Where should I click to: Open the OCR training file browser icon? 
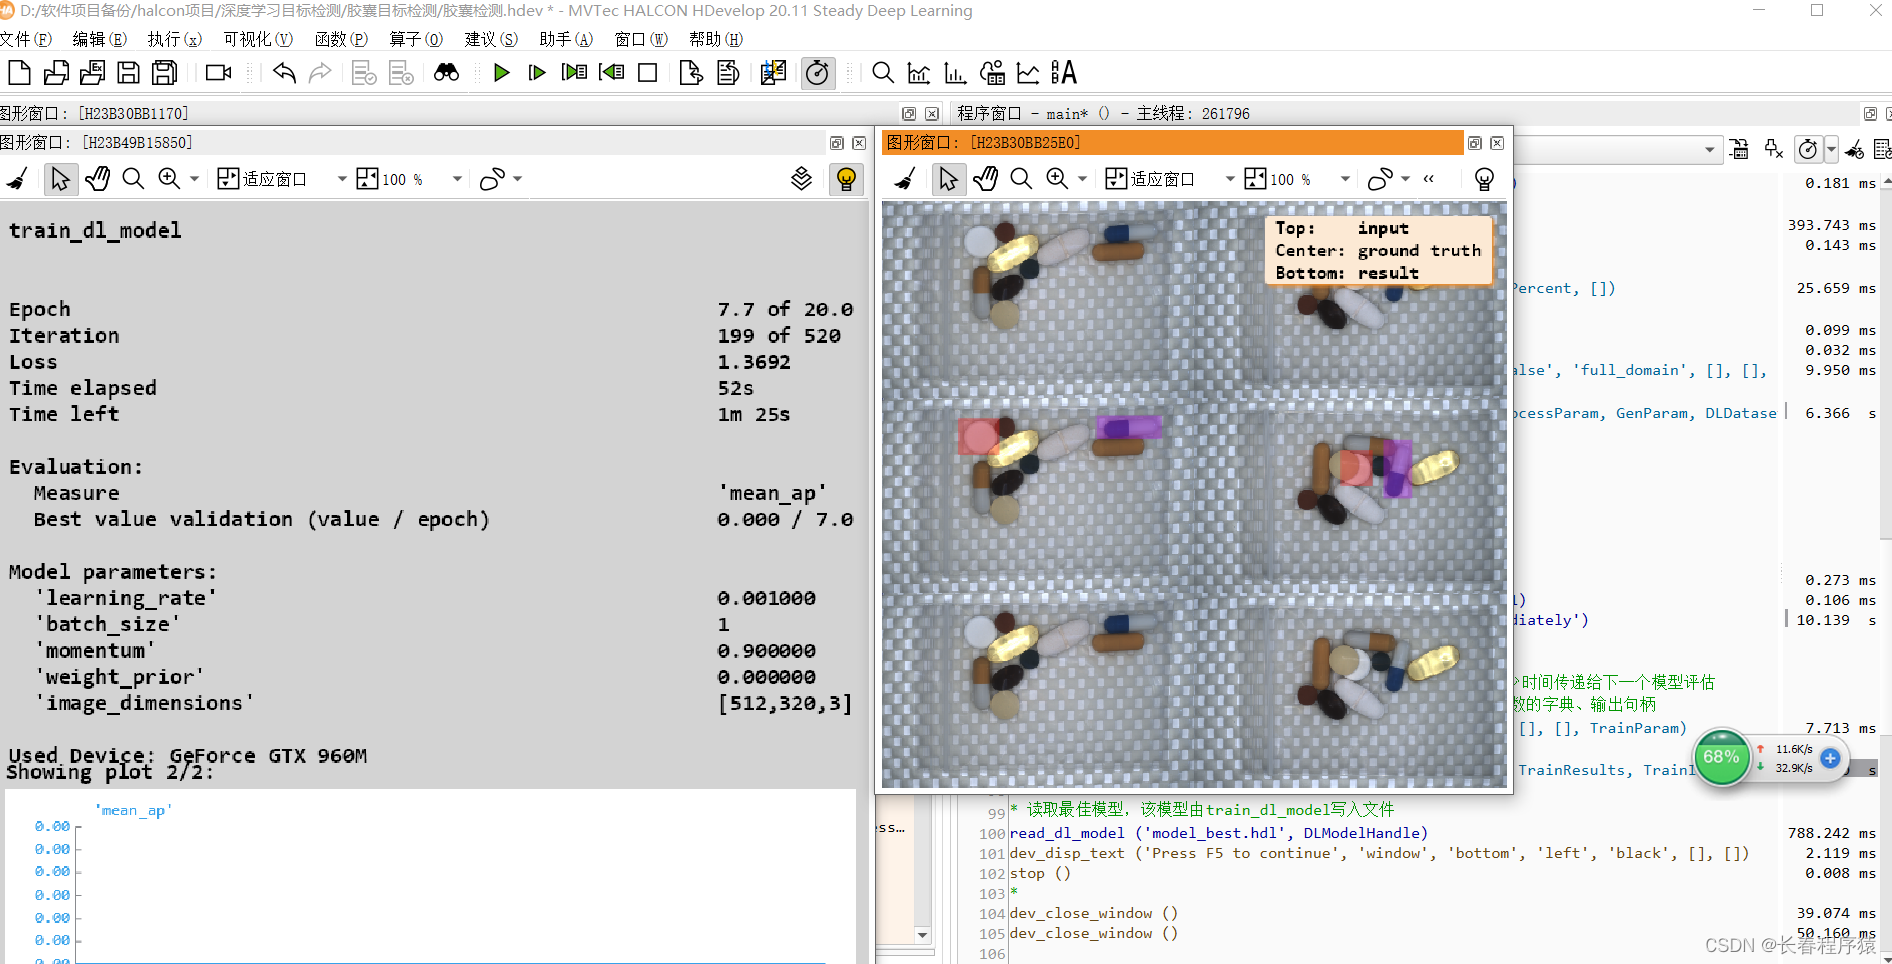[1064, 73]
